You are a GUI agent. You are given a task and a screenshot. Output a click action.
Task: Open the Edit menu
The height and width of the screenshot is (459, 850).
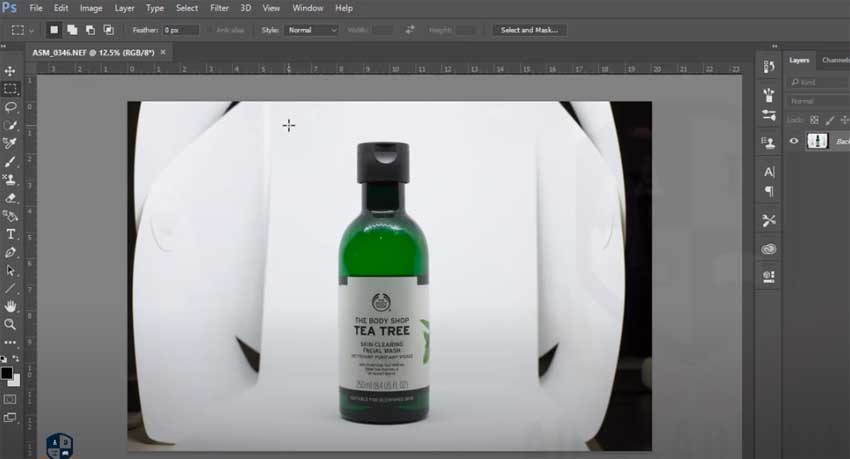[61, 8]
